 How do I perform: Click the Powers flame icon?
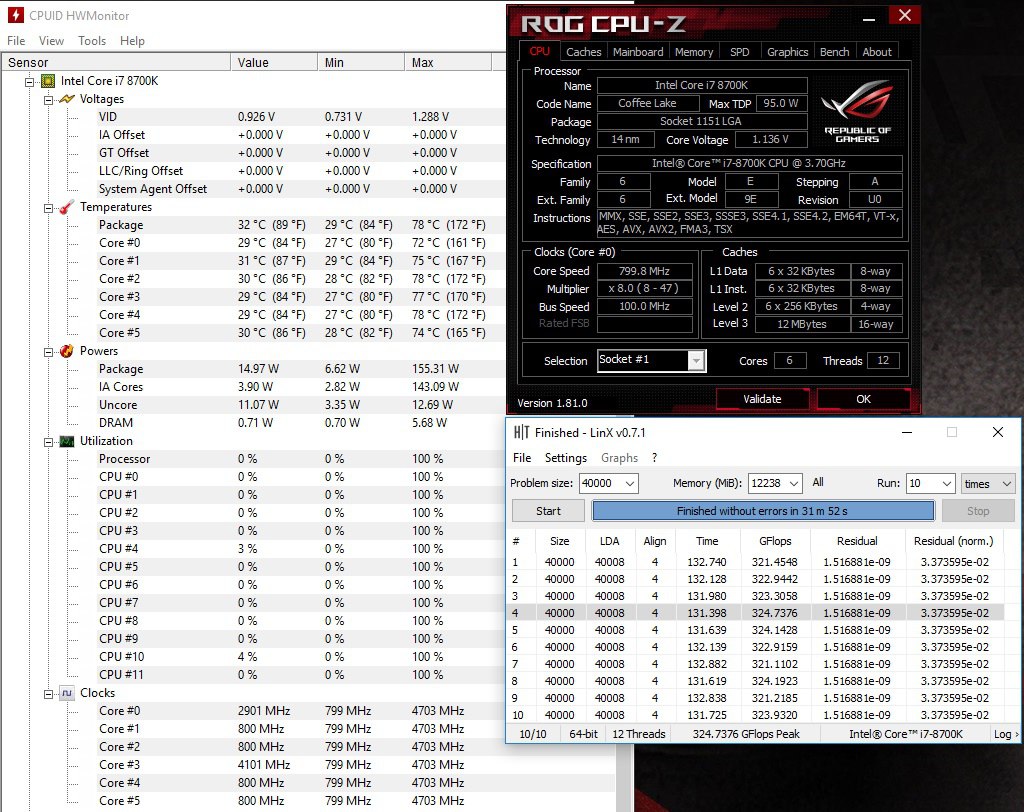click(x=67, y=351)
